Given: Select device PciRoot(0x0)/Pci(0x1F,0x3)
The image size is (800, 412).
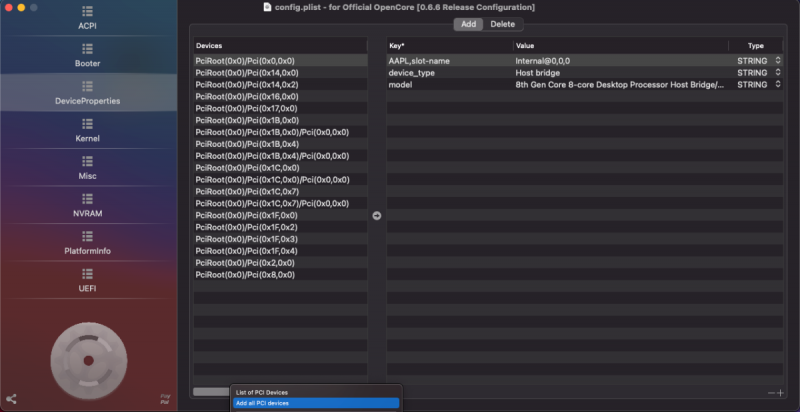Looking at the screenshot, I should 280,239.
